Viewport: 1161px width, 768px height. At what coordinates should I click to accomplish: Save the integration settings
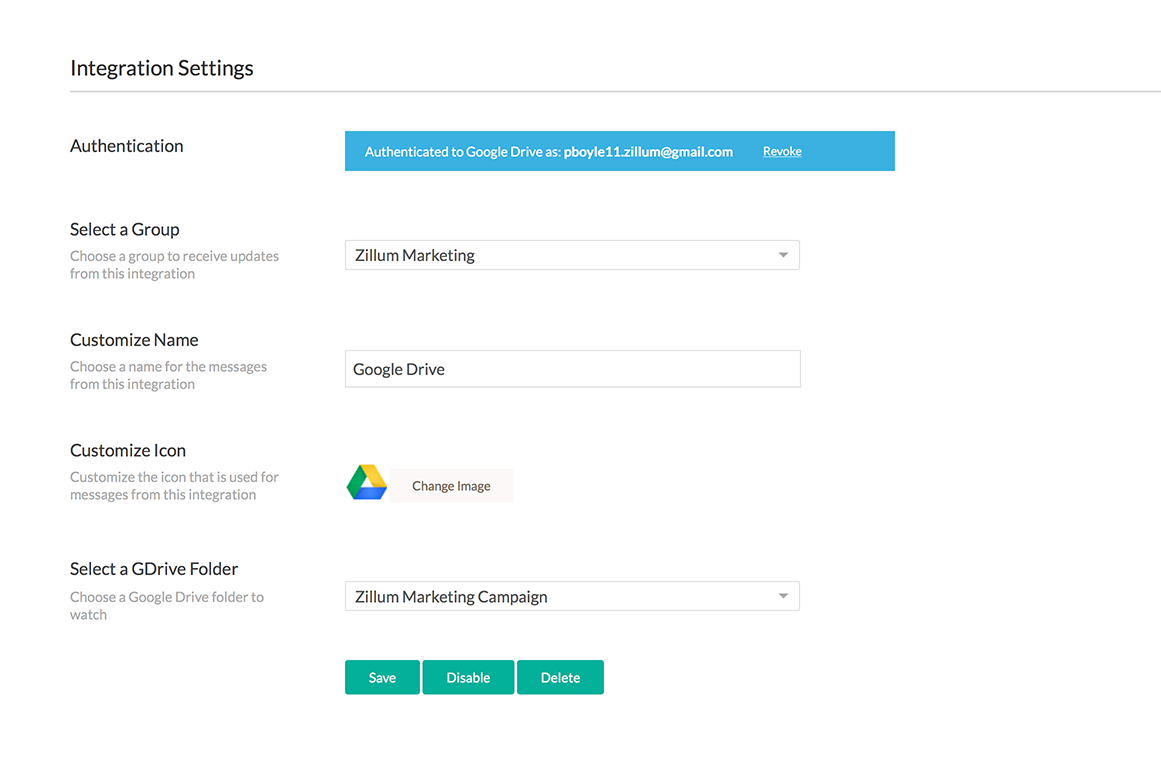(382, 677)
